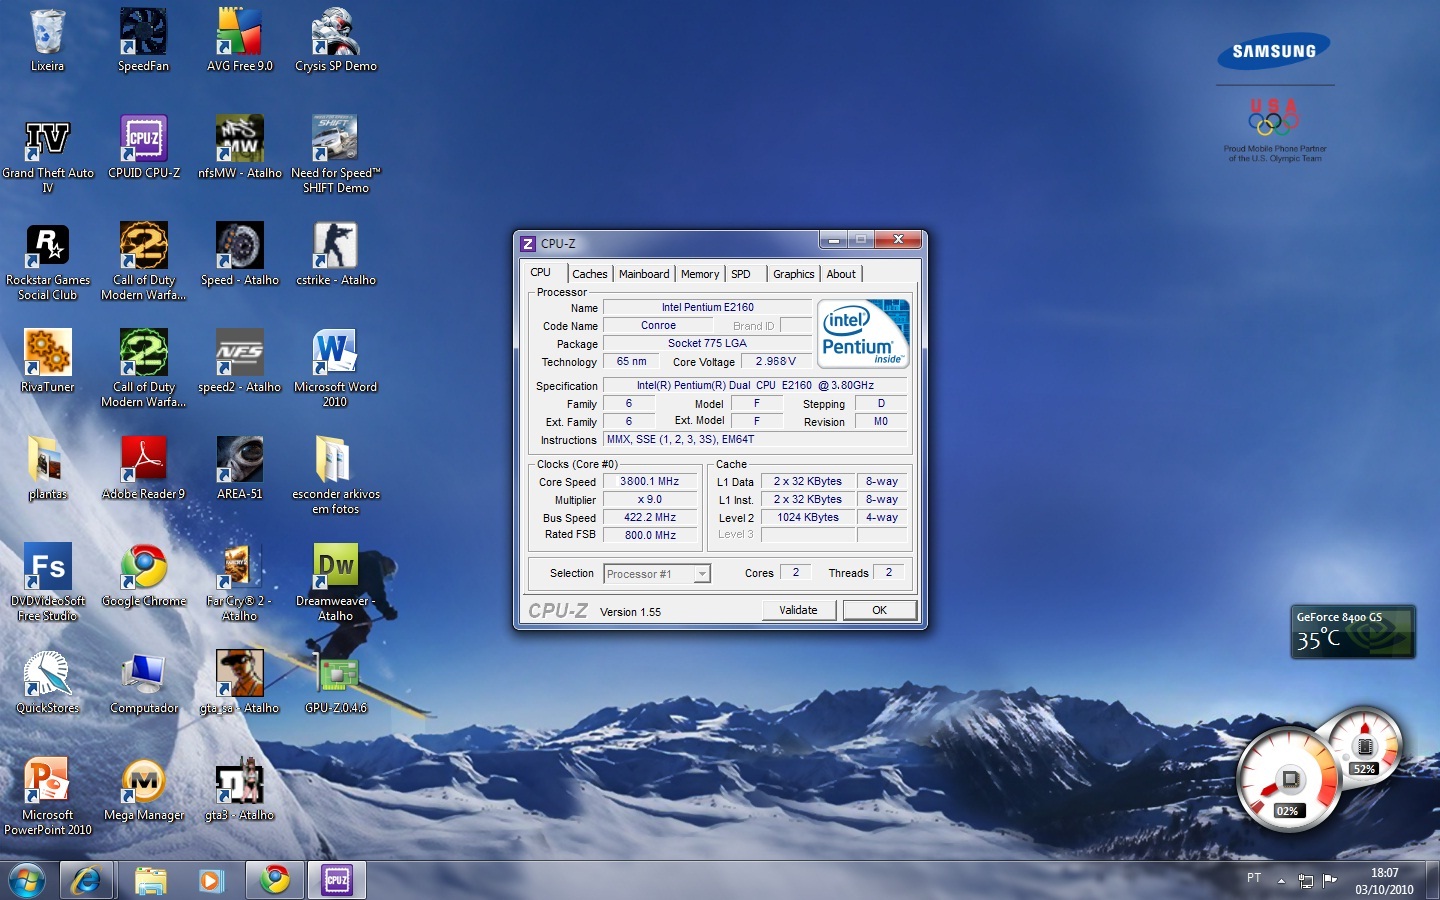Click the core speed value "3800.1 MHz"
The width and height of the screenshot is (1440, 900).
[649, 481]
